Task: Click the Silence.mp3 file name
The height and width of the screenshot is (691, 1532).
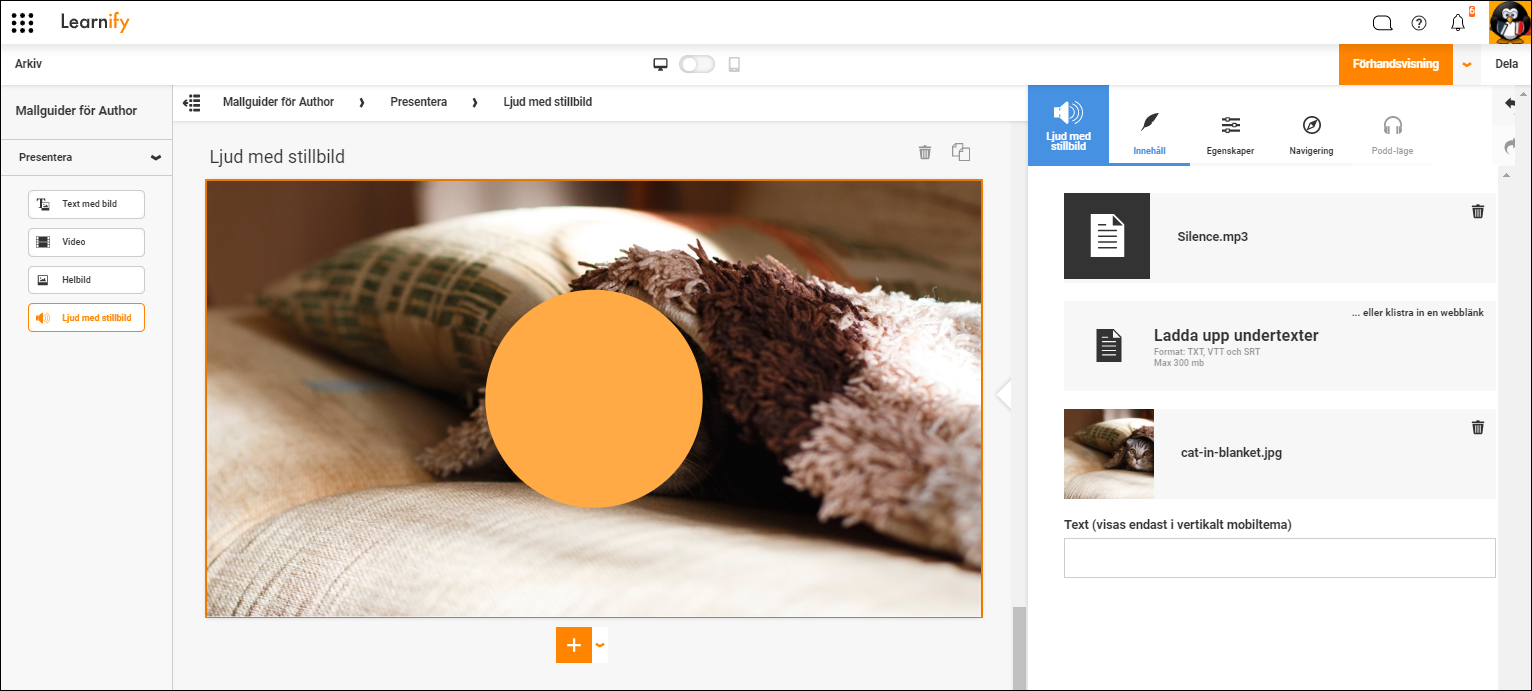Action: point(1213,237)
